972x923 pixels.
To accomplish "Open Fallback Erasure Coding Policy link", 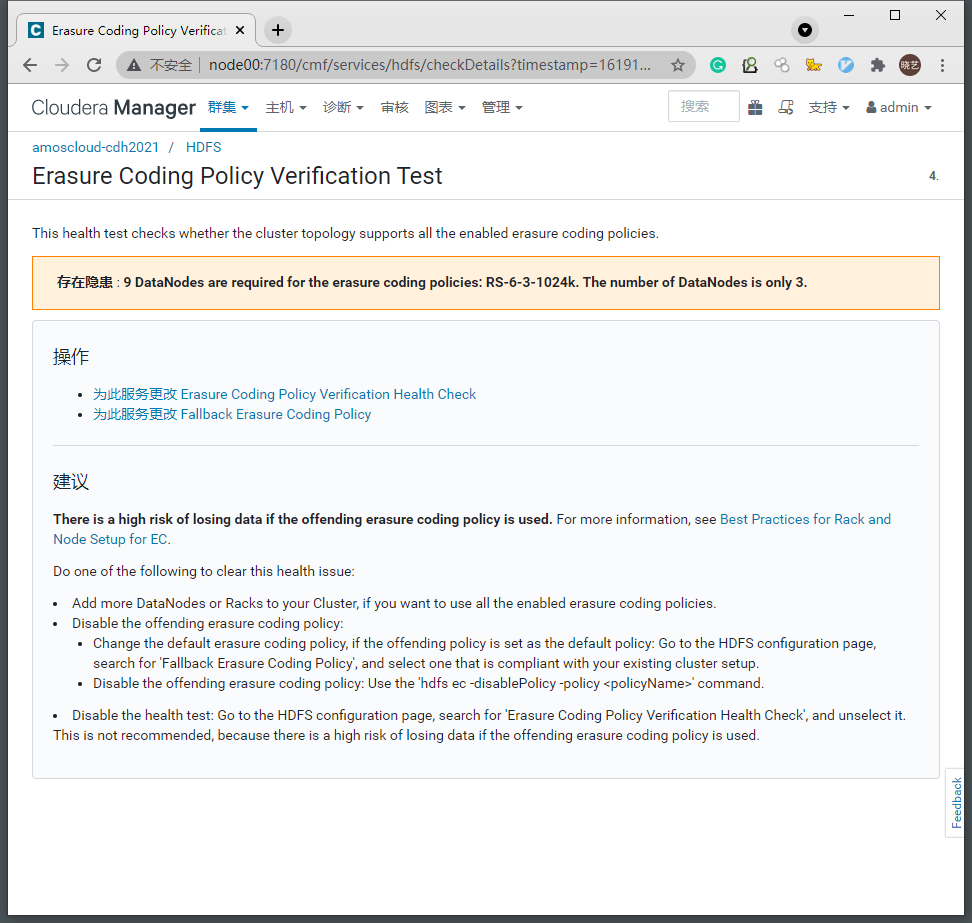I will point(232,414).
